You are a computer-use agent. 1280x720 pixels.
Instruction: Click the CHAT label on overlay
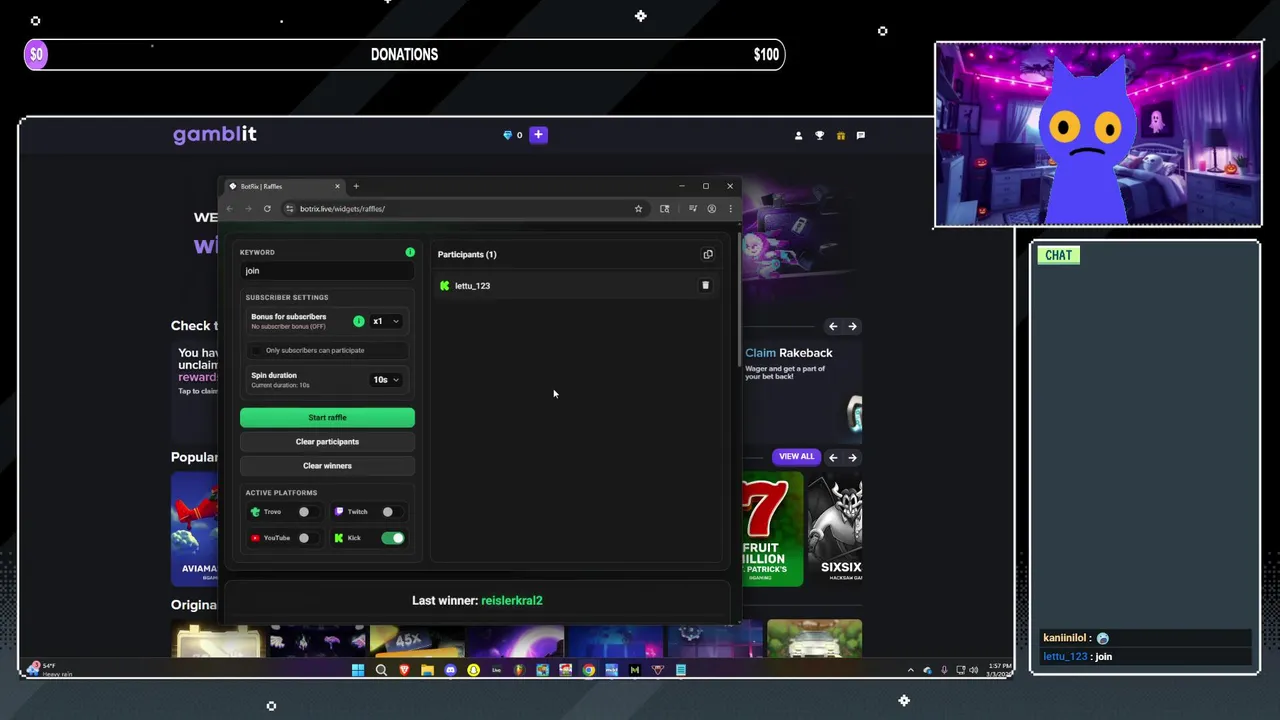[x=1058, y=255]
